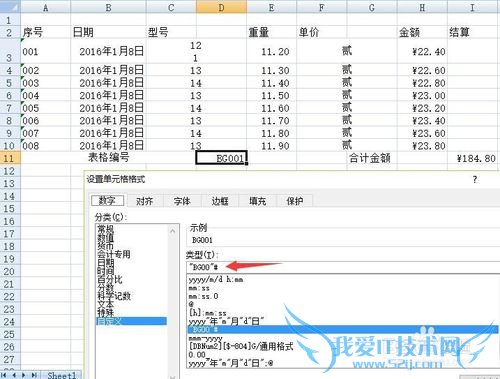Open the 边框 tab

pos(220,201)
